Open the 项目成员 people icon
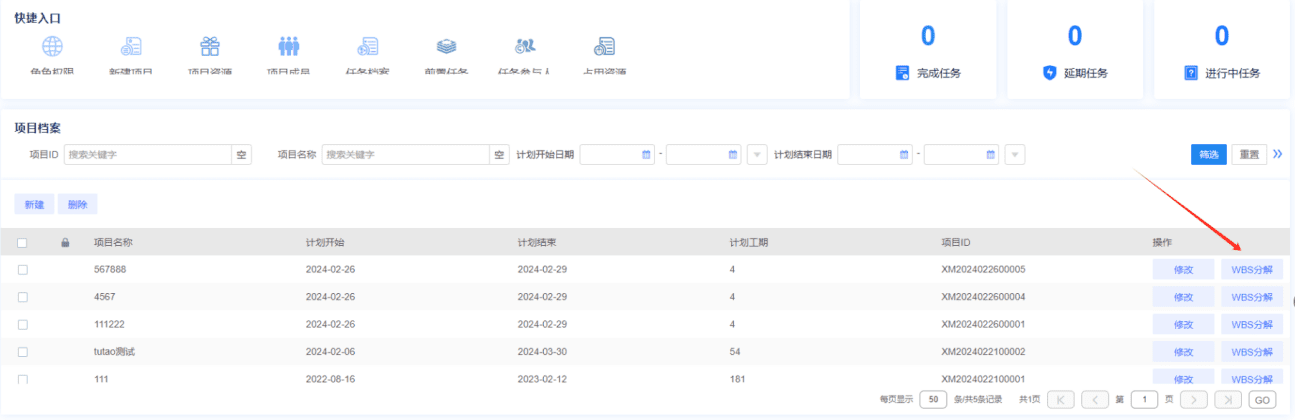 (x=289, y=46)
